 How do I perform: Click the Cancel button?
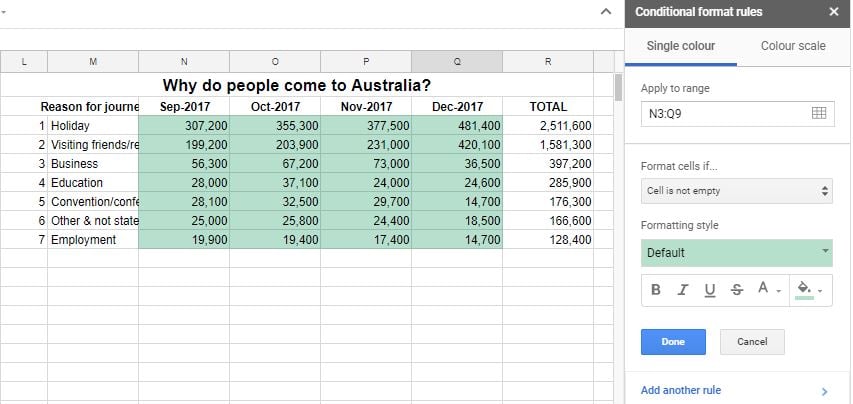[x=752, y=342]
